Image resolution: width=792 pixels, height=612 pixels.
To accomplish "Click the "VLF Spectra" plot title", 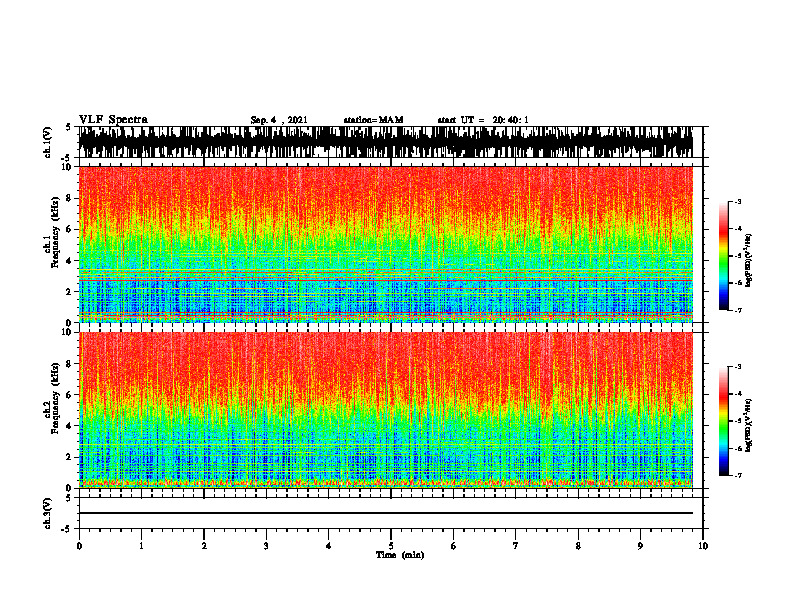I will point(113,120).
